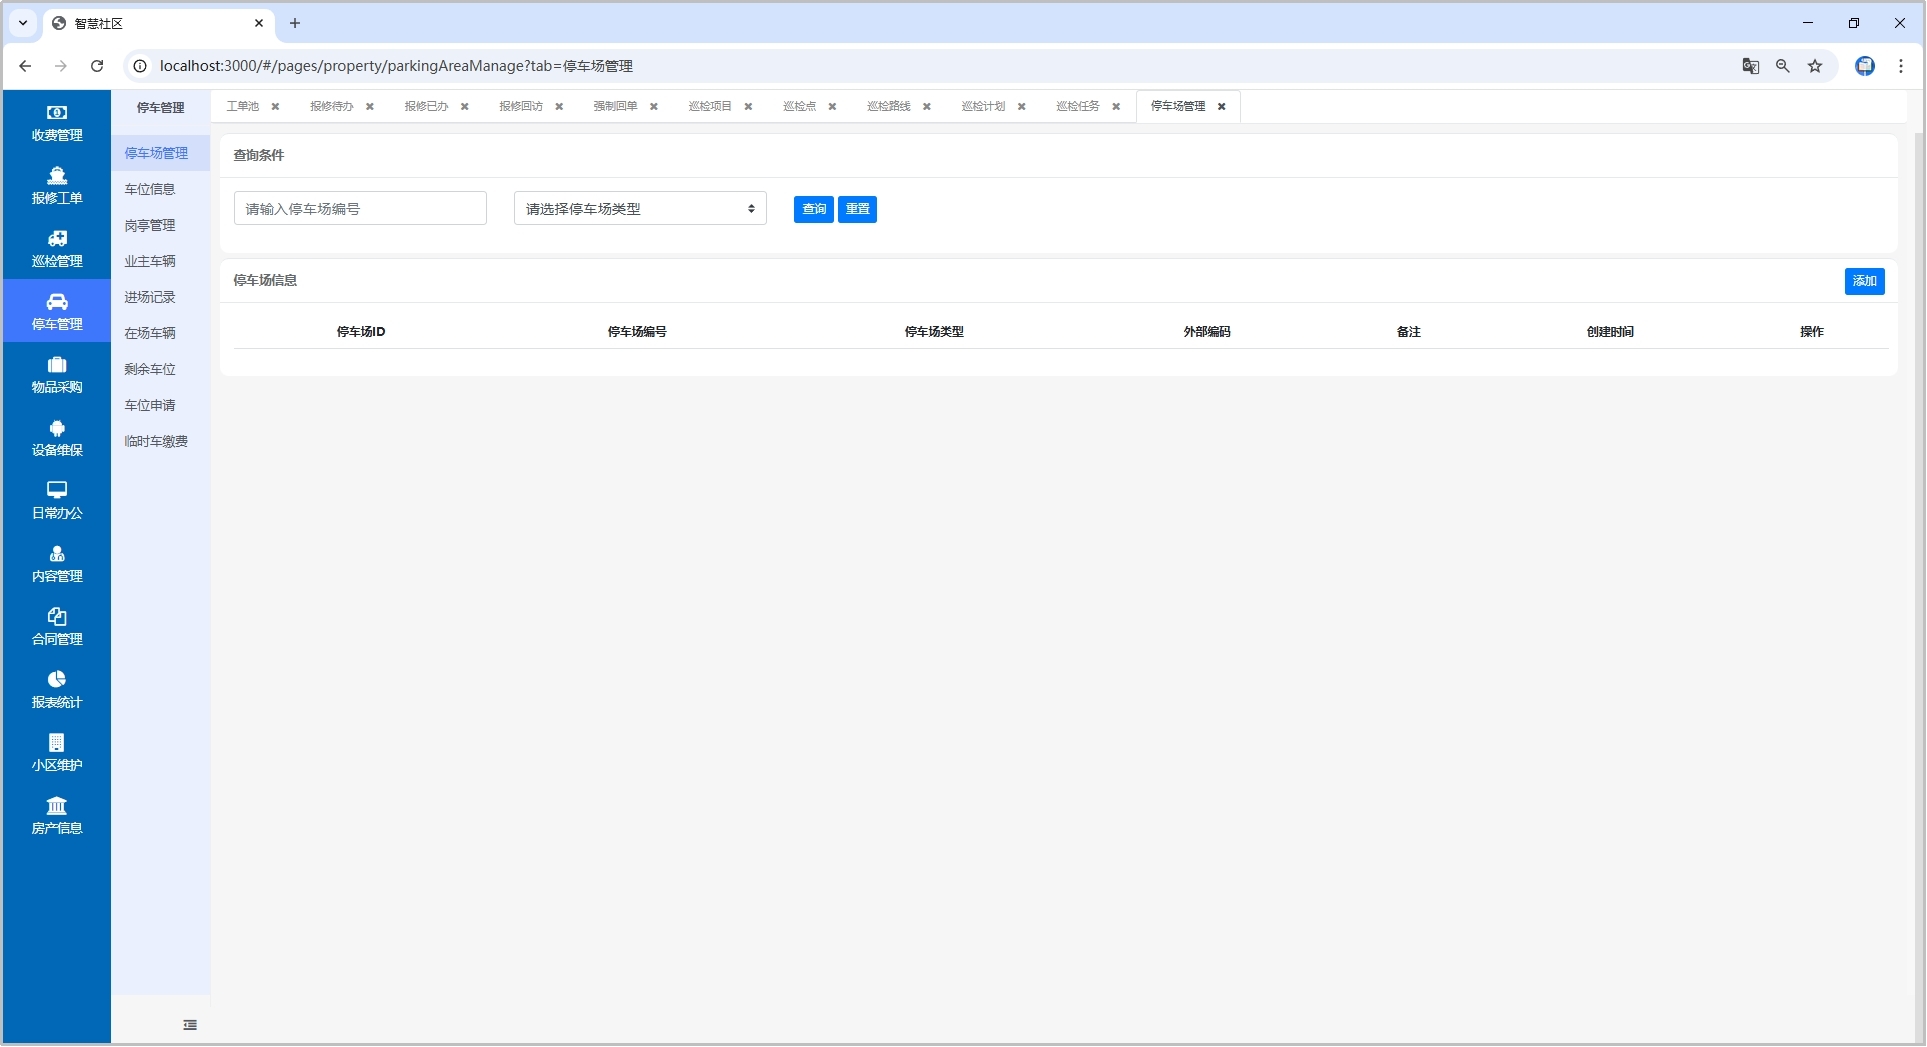Close the 工单池 tab
This screenshot has width=1927, height=1047.
pos(275,107)
